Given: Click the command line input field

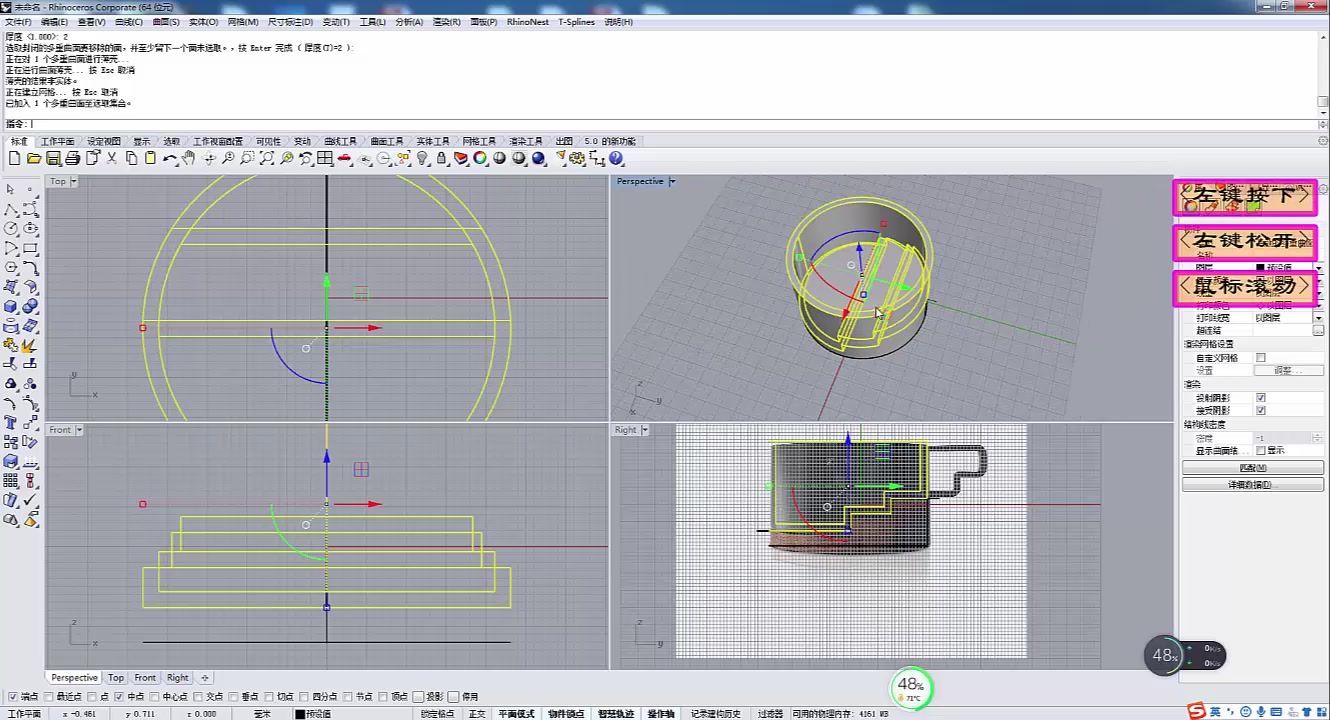Looking at the screenshot, I should pos(675,124).
